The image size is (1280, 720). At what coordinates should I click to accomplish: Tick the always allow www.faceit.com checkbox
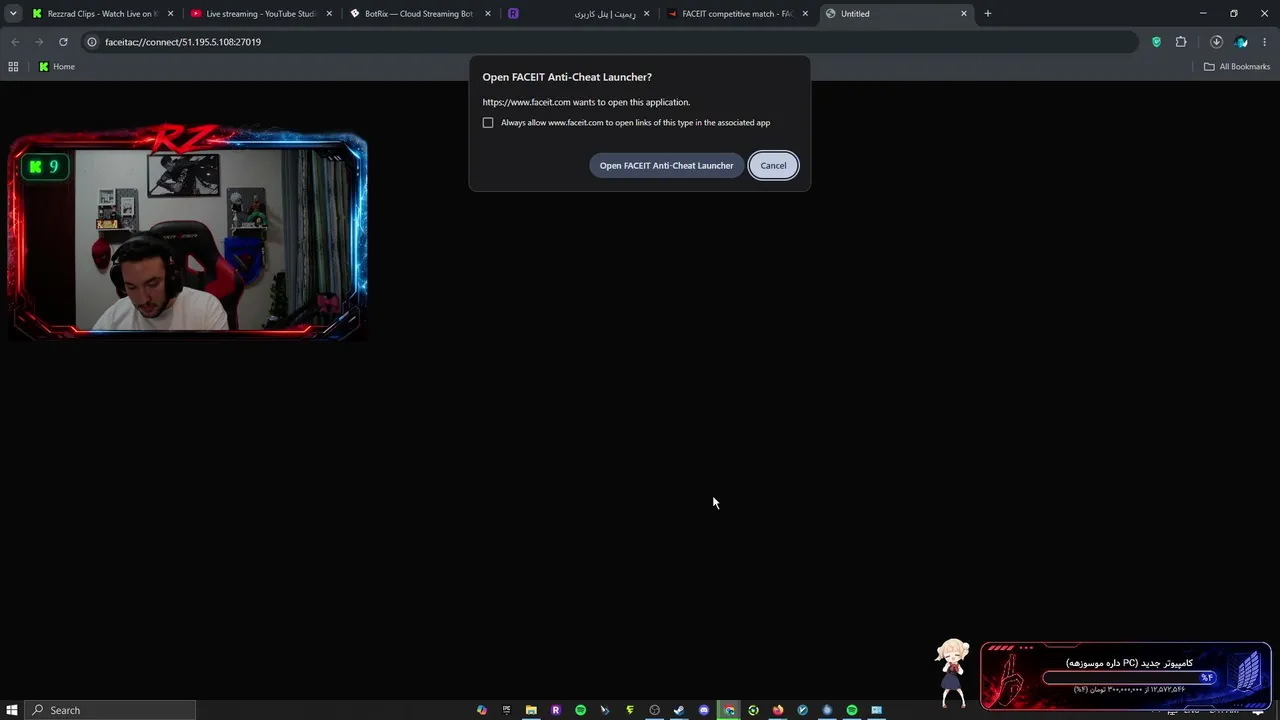coord(488,123)
